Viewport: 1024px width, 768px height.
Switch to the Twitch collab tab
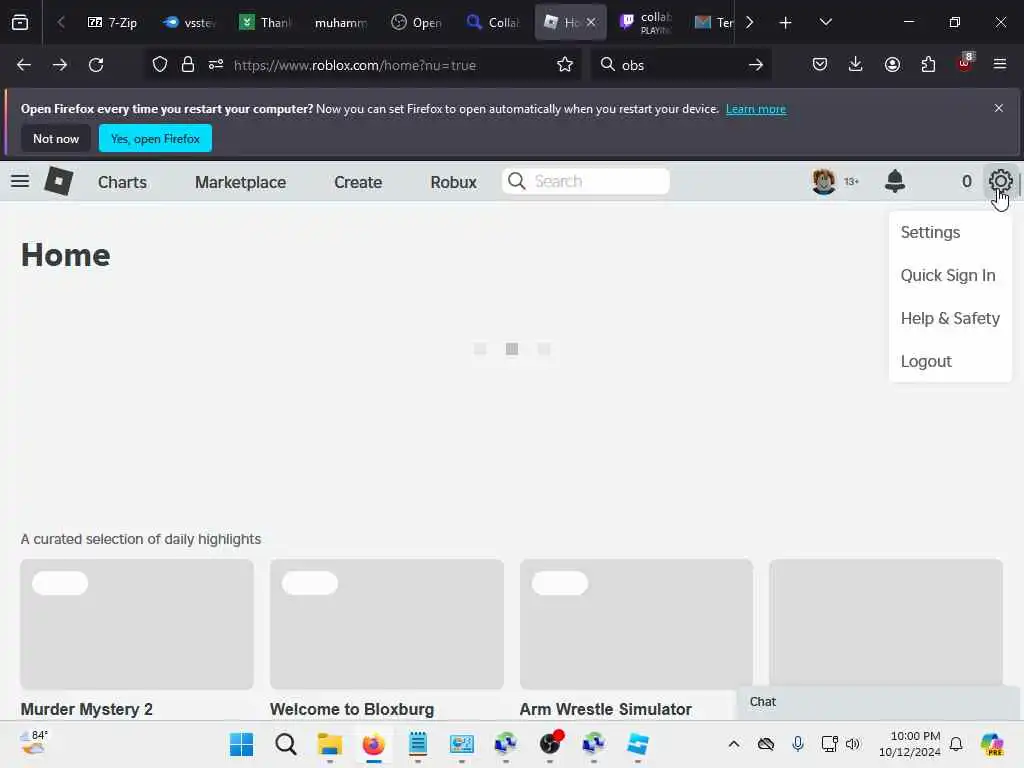(x=647, y=23)
